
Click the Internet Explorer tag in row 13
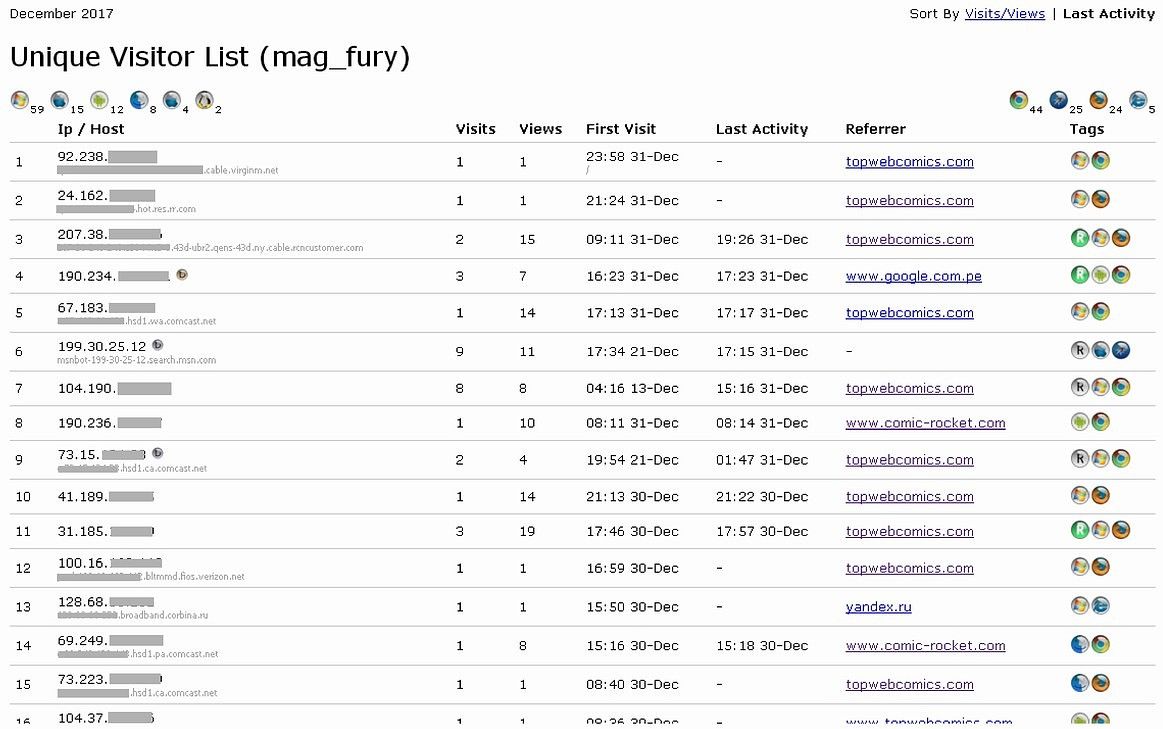pyautogui.click(x=1100, y=605)
